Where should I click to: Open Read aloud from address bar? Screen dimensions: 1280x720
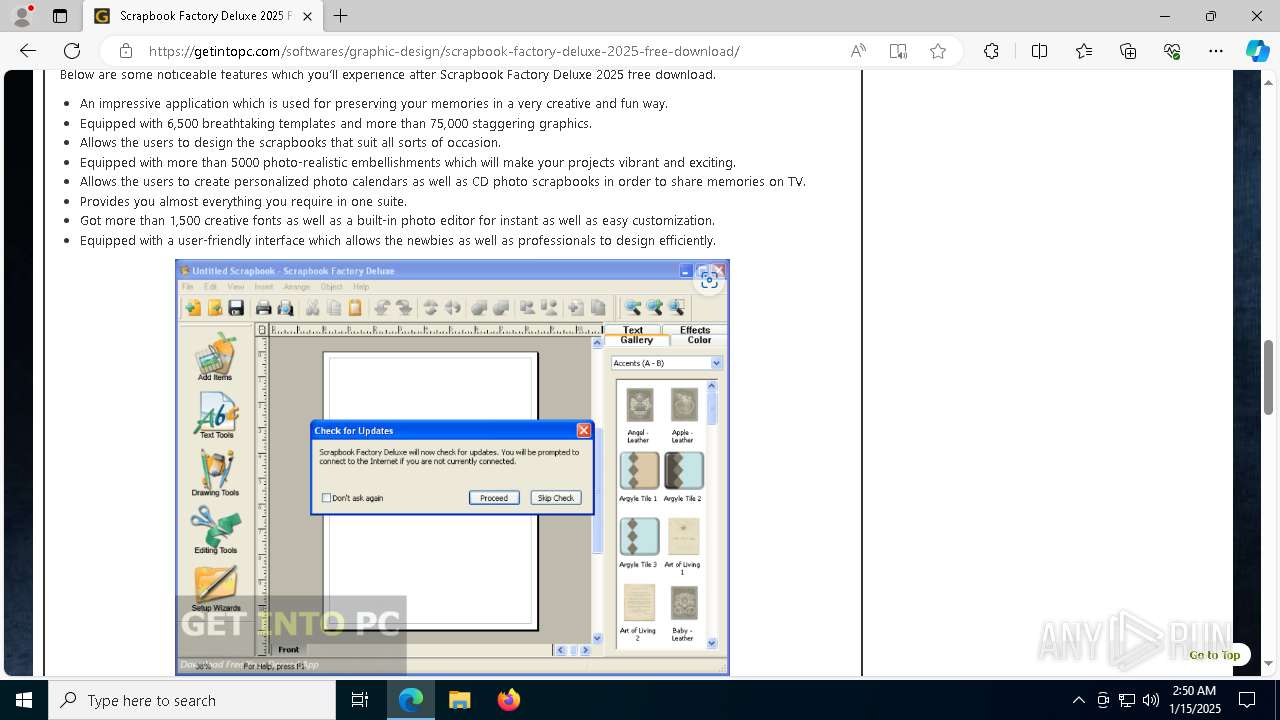[858, 51]
